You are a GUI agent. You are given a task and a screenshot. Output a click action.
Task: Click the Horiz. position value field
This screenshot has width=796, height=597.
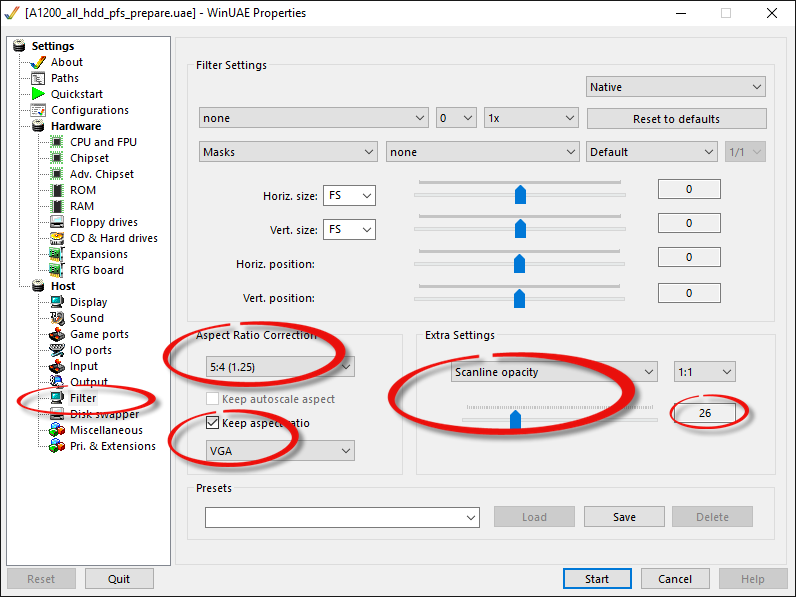tap(689, 257)
